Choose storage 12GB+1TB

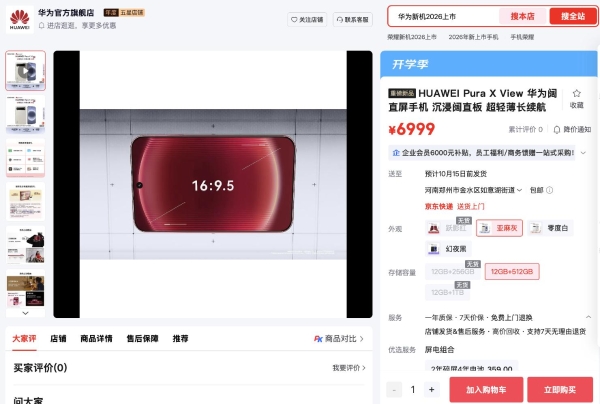(447, 292)
